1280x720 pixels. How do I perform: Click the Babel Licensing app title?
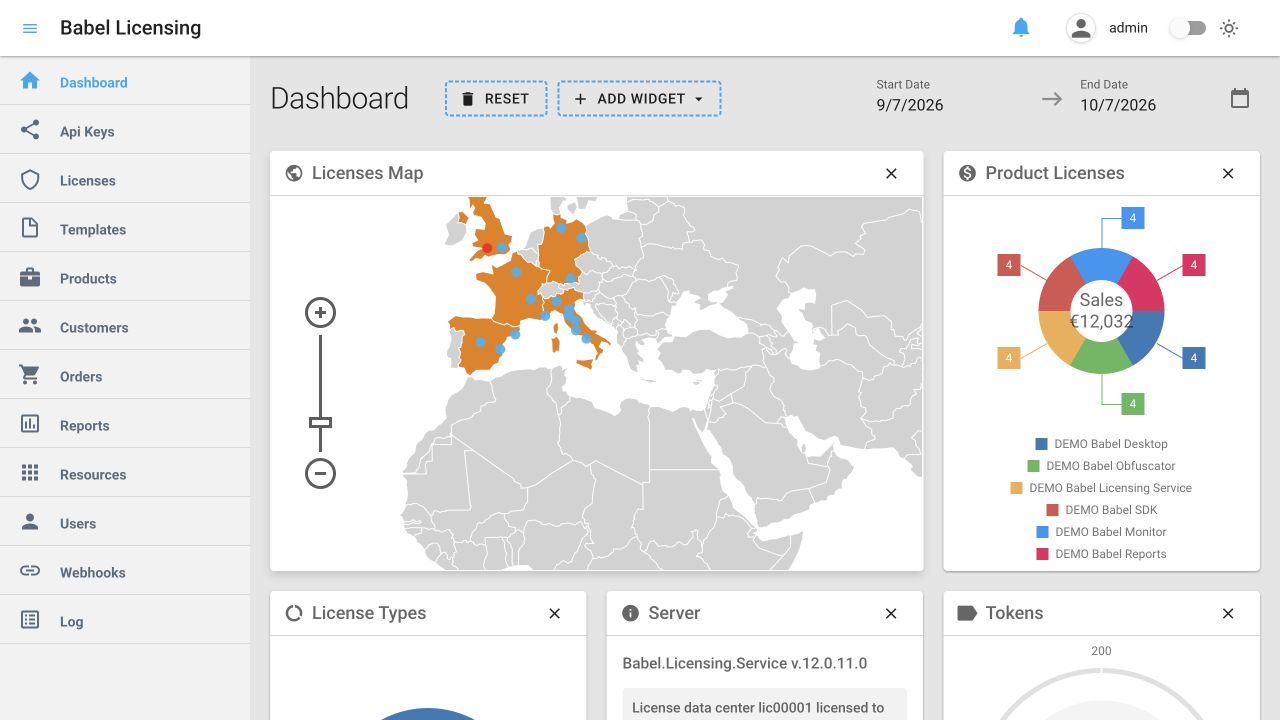[x=130, y=28]
